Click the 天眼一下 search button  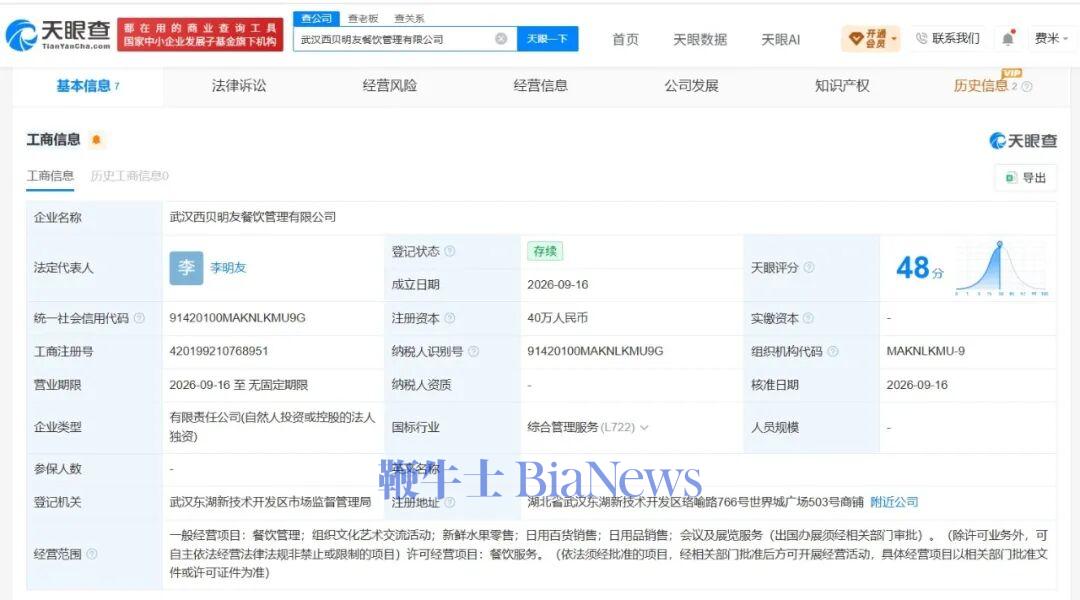coord(548,39)
